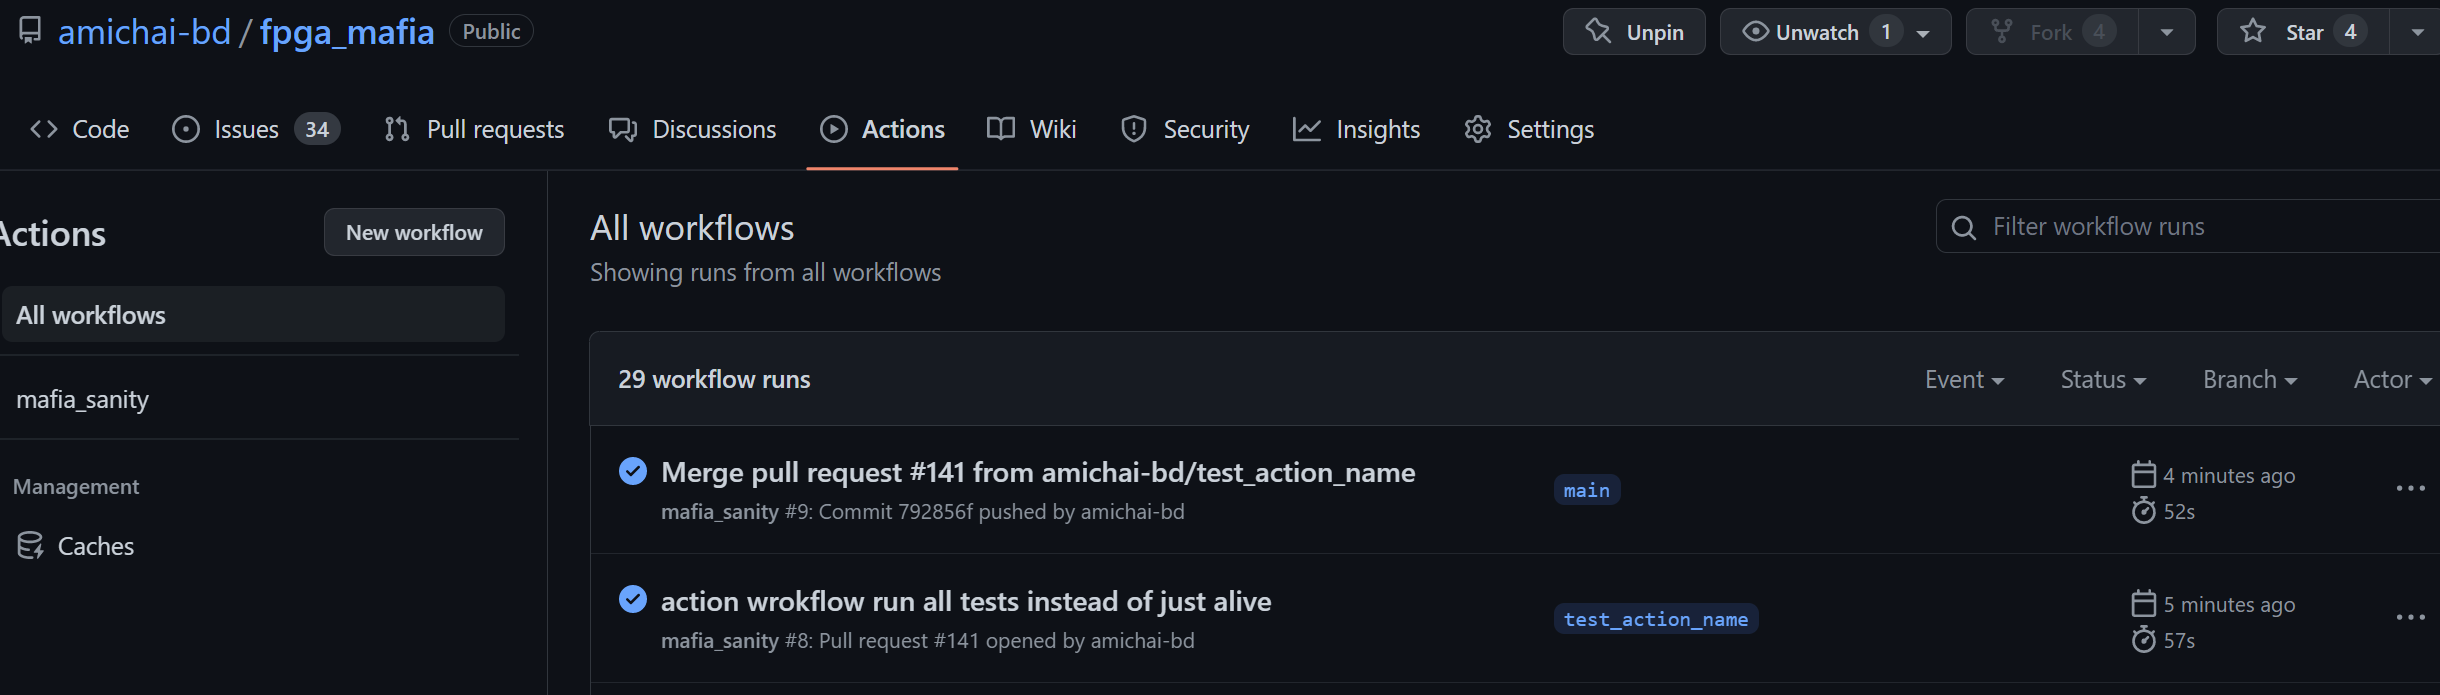Click the Settings gear icon
The image size is (2440, 695).
(1478, 129)
